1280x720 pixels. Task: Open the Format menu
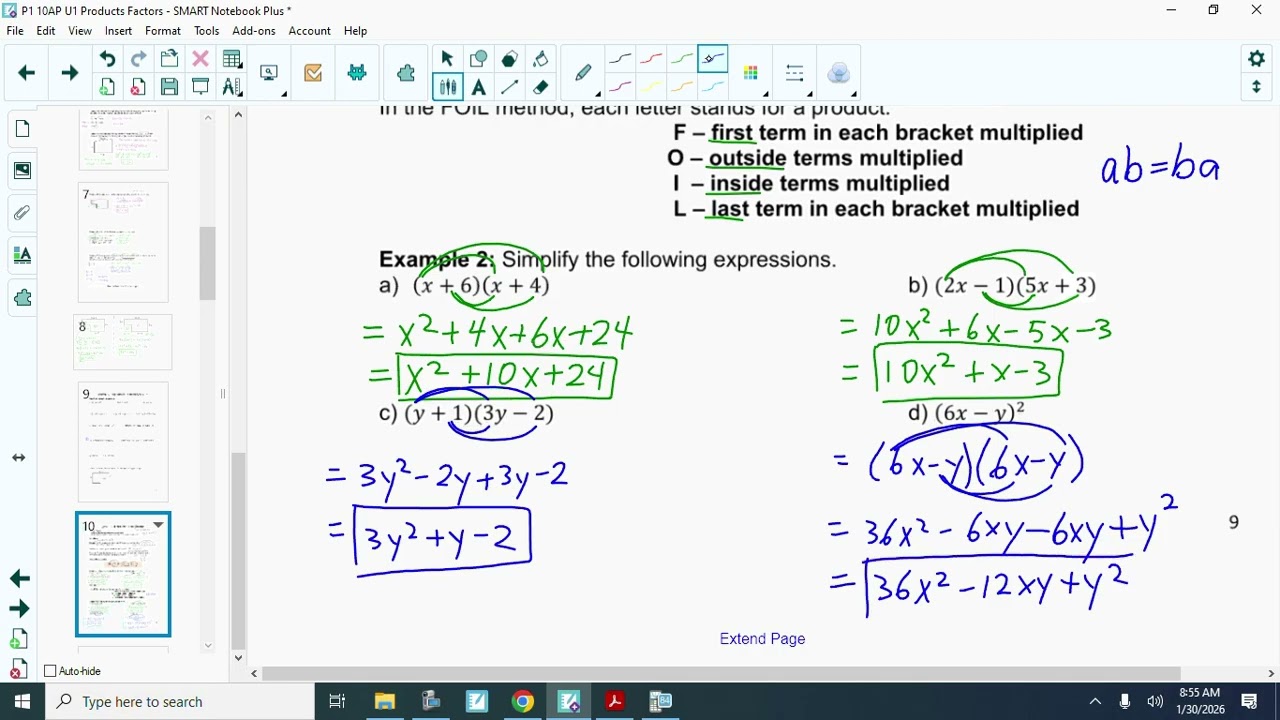point(163,31)
